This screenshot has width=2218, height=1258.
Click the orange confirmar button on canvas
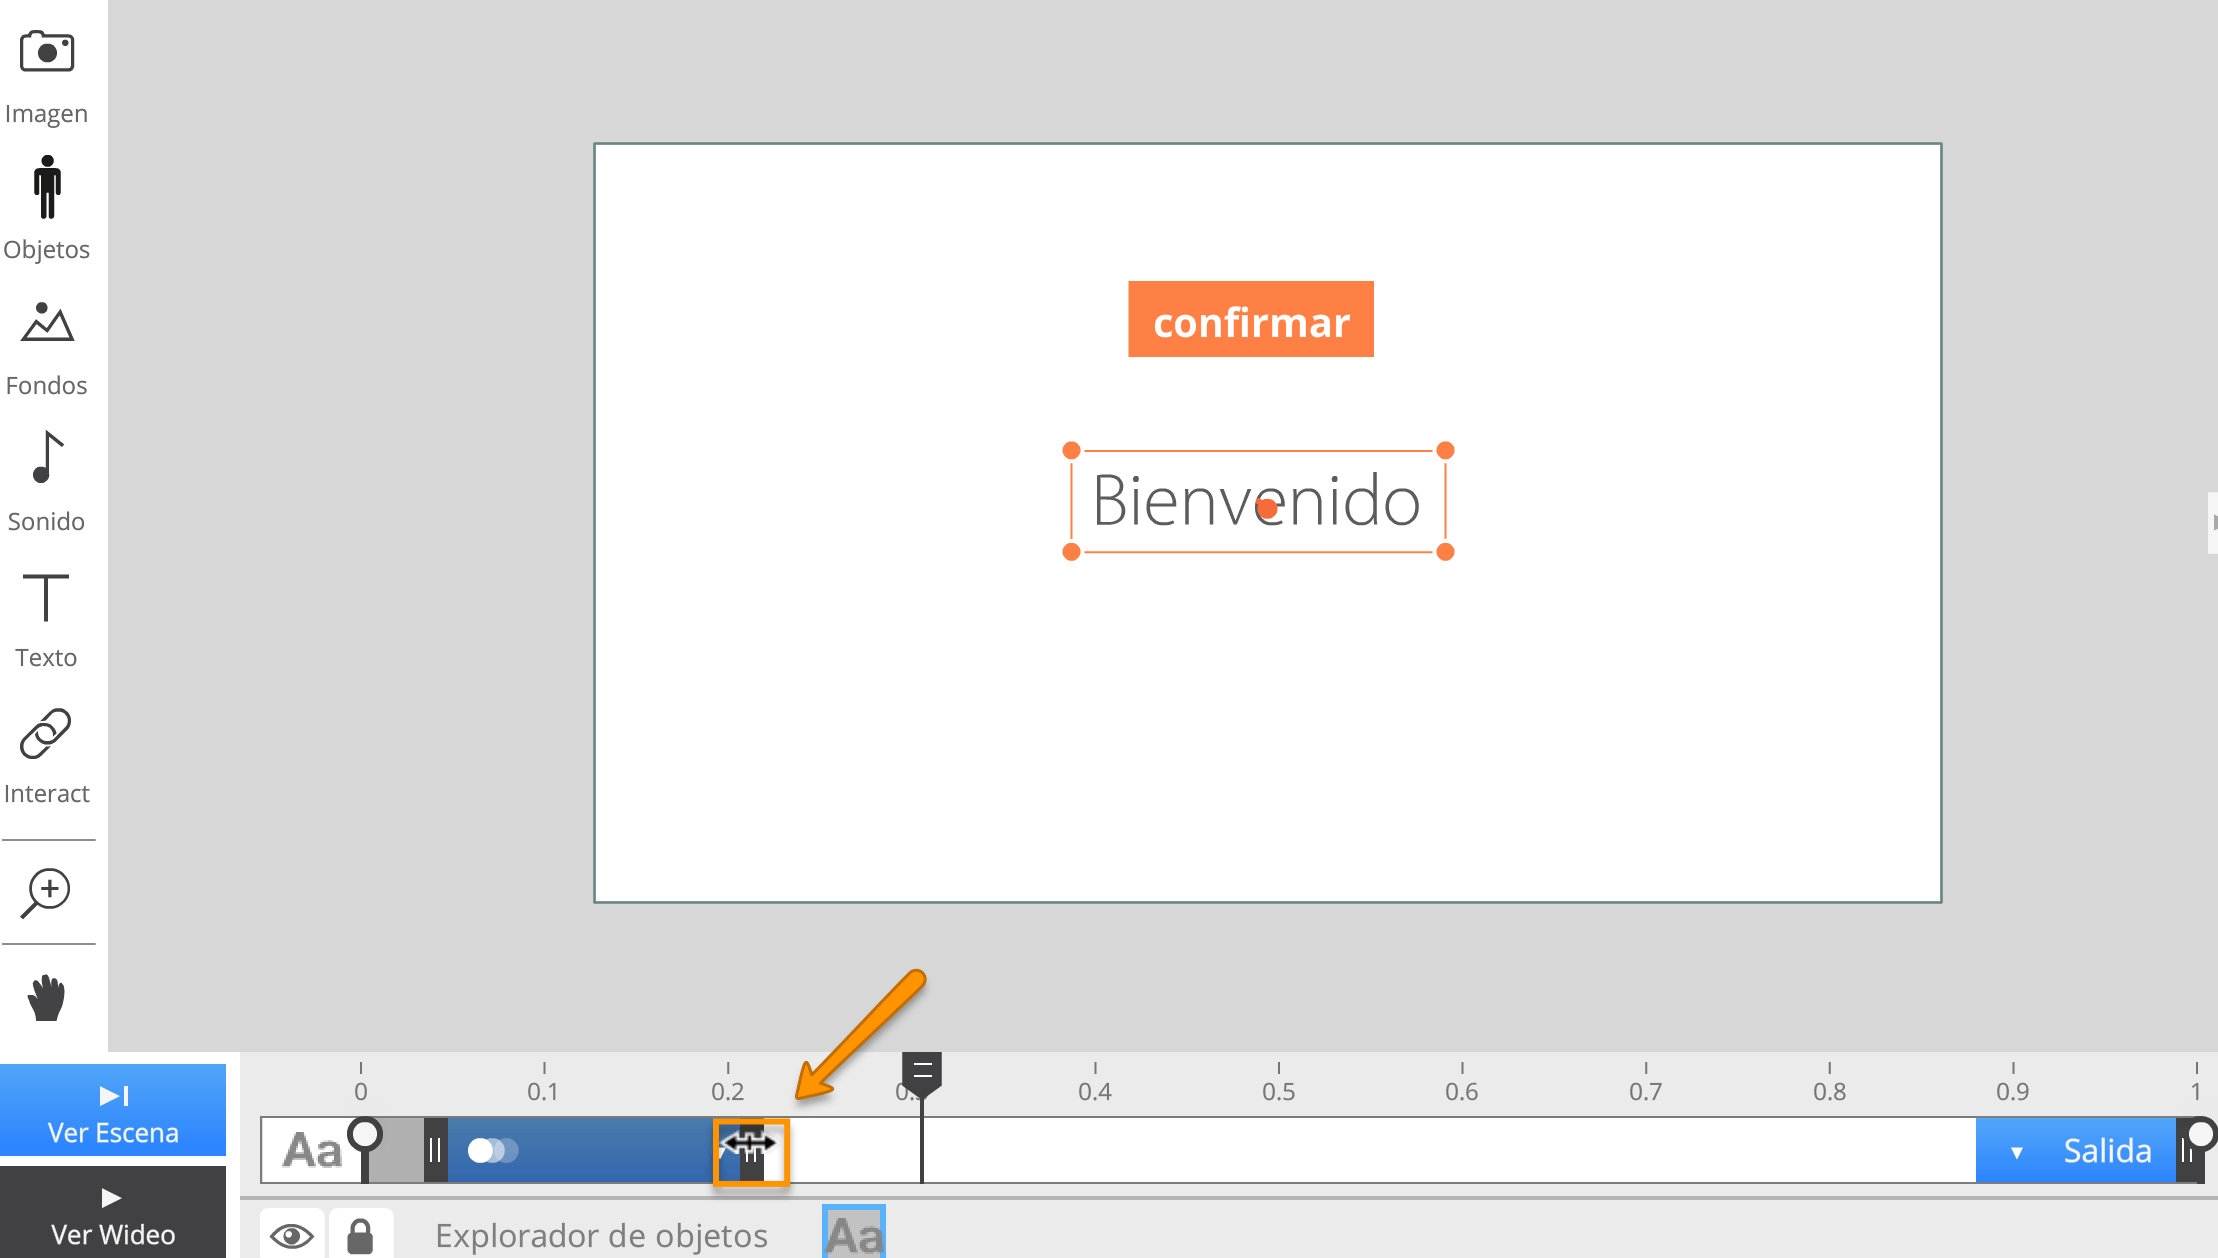point(1250,319)
